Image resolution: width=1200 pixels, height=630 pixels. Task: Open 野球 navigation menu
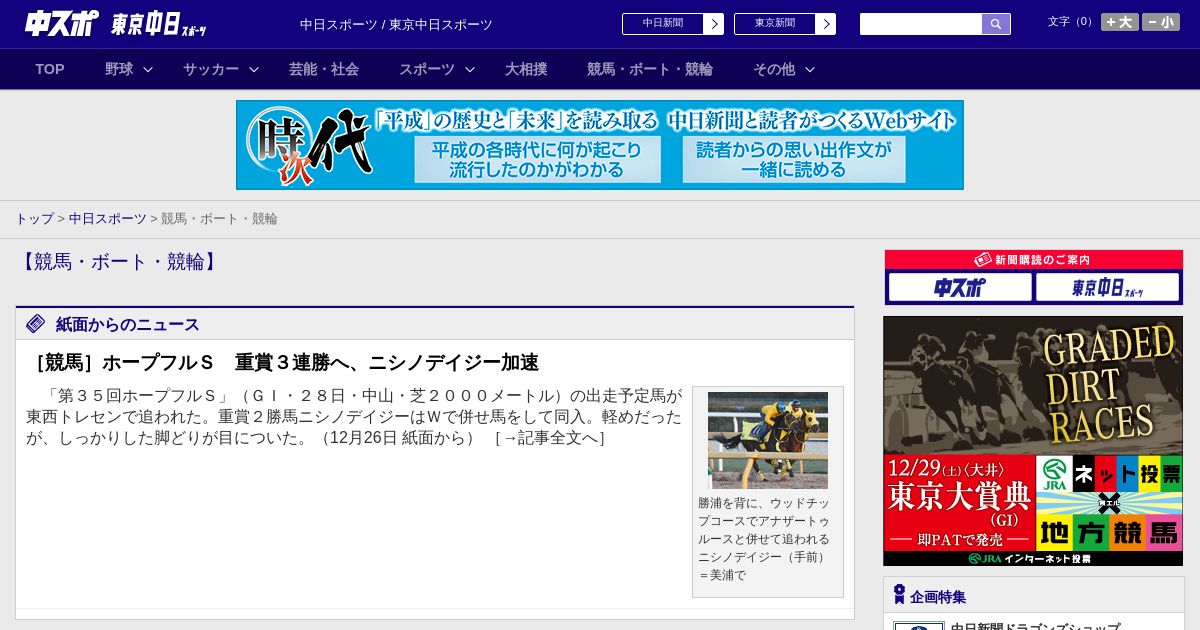coord(119,69)
